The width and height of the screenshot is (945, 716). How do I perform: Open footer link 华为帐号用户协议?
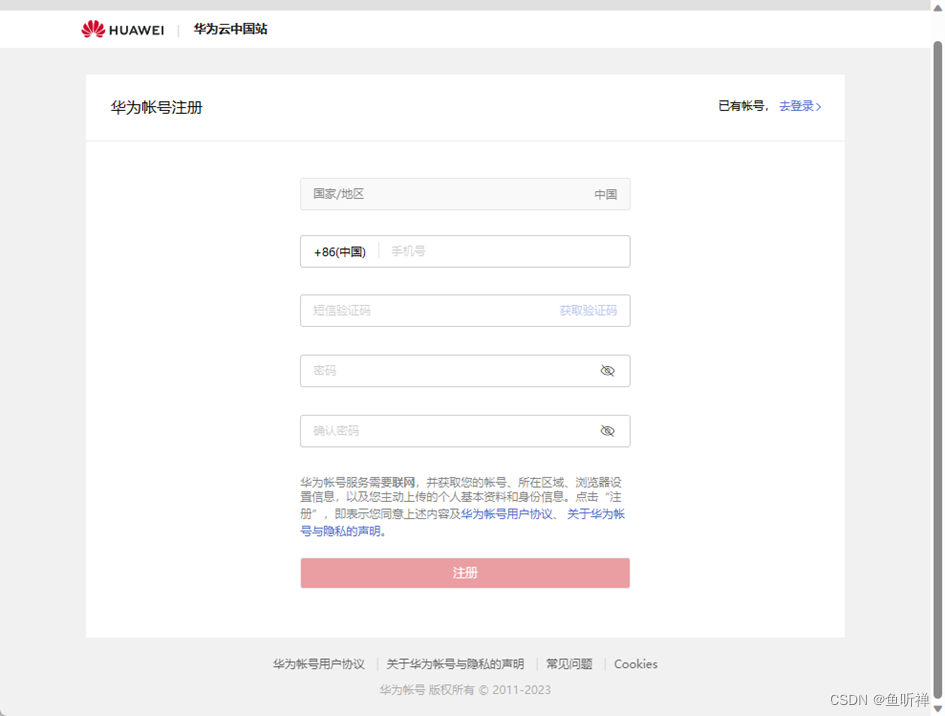tap(319, 664)
